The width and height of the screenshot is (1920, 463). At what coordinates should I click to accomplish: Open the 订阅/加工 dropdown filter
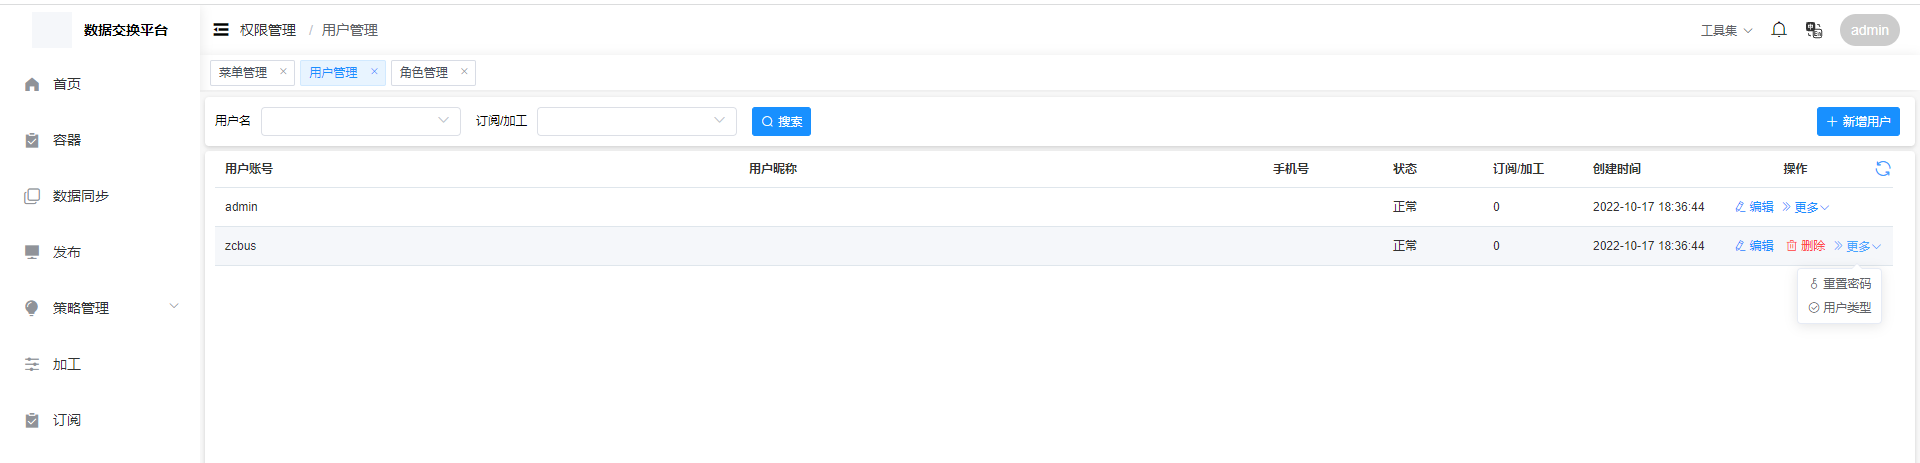636,121
